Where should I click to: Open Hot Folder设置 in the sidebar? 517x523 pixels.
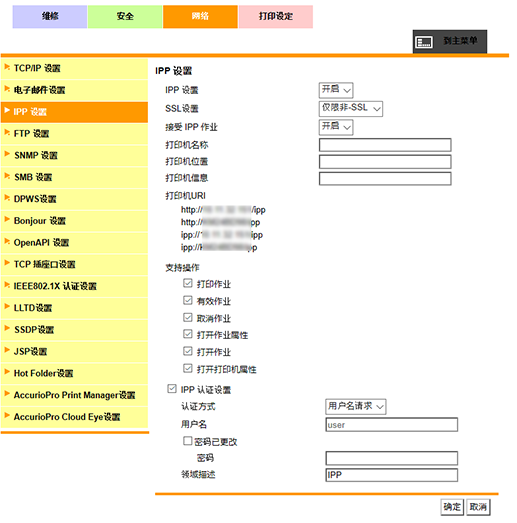pyautogui.click(x=74, y=373)
